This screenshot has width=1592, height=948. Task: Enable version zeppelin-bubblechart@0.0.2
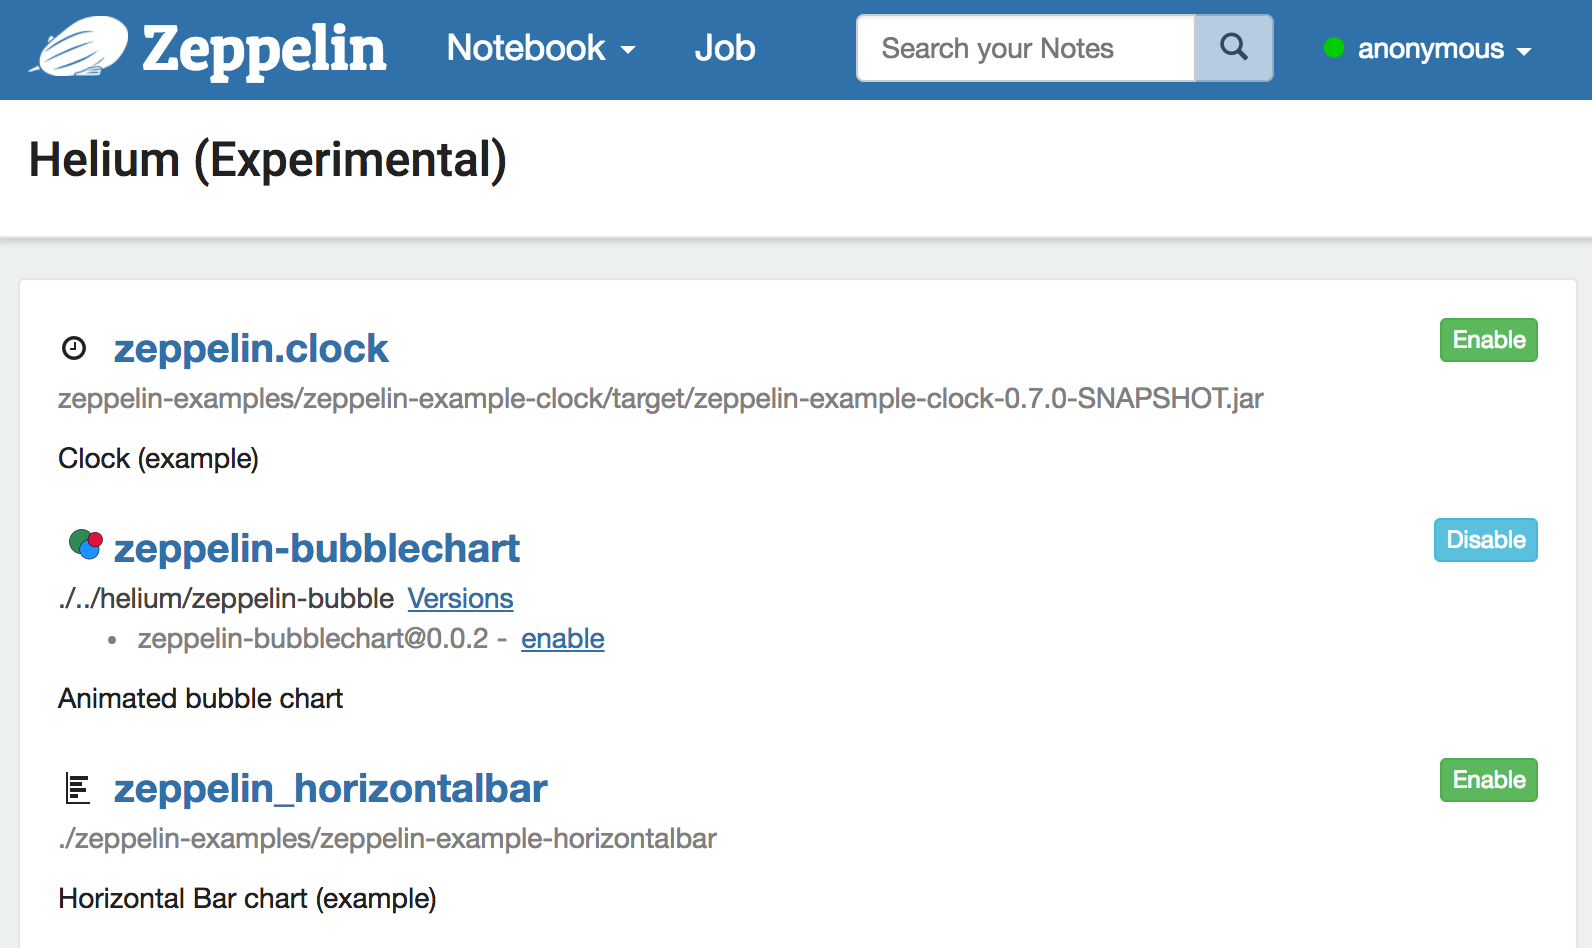(x=562, y=638)
